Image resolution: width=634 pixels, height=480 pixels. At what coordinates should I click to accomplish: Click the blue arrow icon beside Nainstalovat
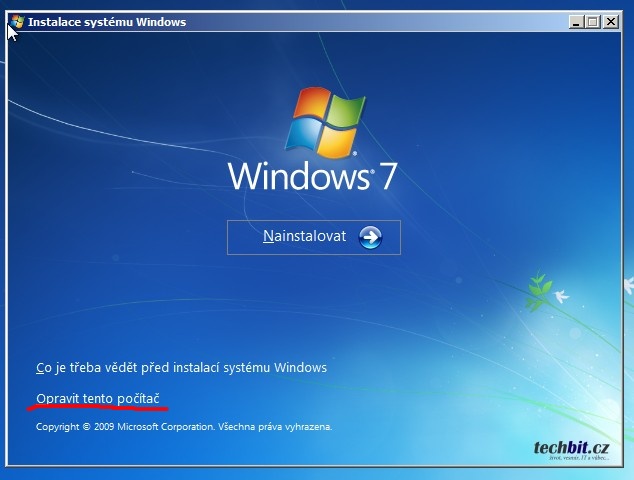[x=370, y=237]
